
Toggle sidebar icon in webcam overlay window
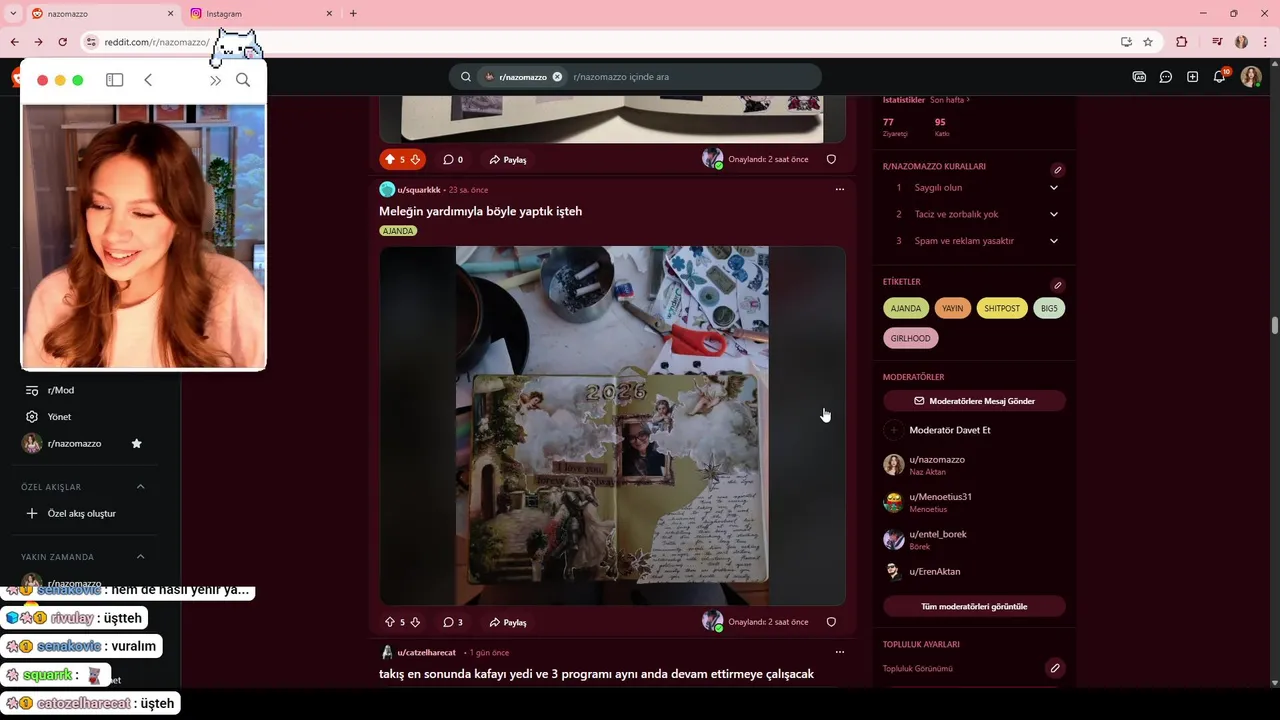115,80
